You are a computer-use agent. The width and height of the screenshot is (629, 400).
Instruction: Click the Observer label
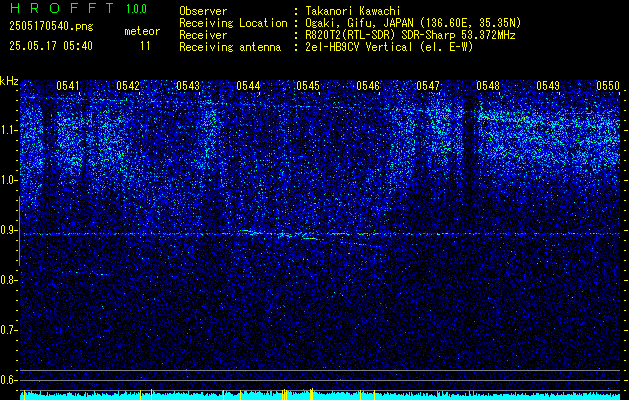(203, 11)
